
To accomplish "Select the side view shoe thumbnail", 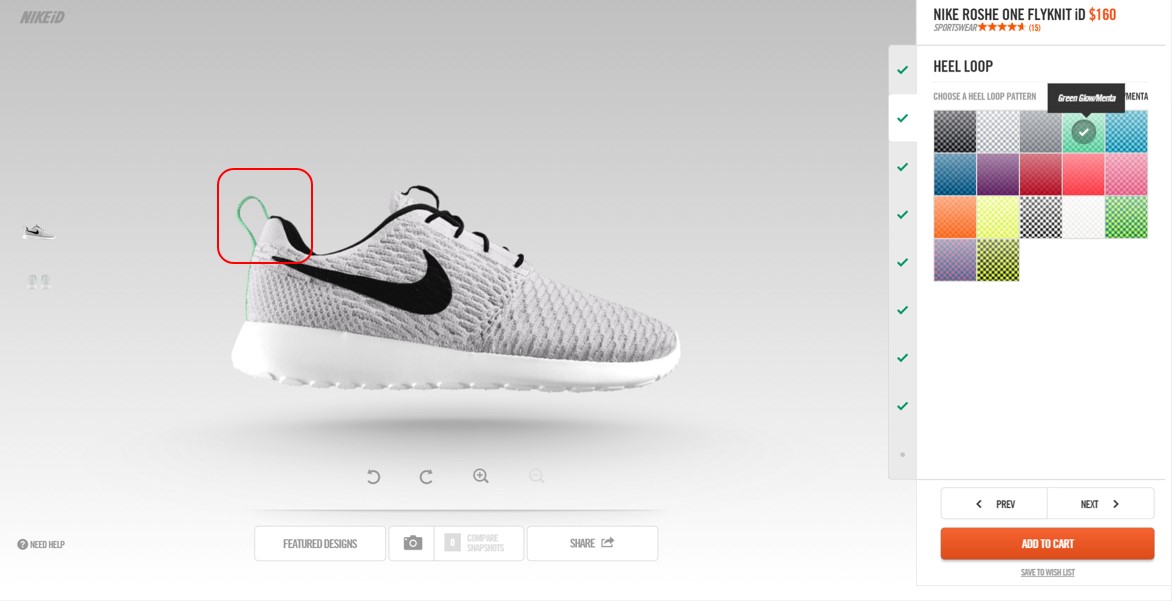I will (38, 232).
